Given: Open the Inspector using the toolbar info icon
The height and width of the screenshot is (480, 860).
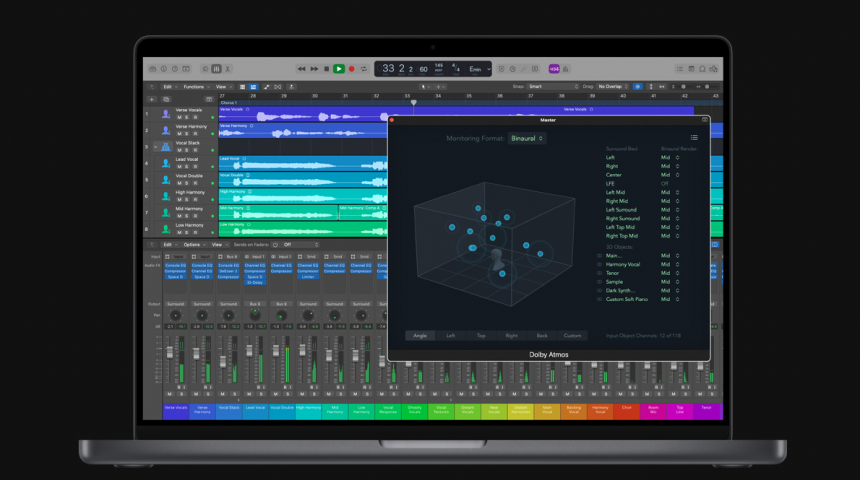Looking at the screenshot, I should (x=163, y=69).
